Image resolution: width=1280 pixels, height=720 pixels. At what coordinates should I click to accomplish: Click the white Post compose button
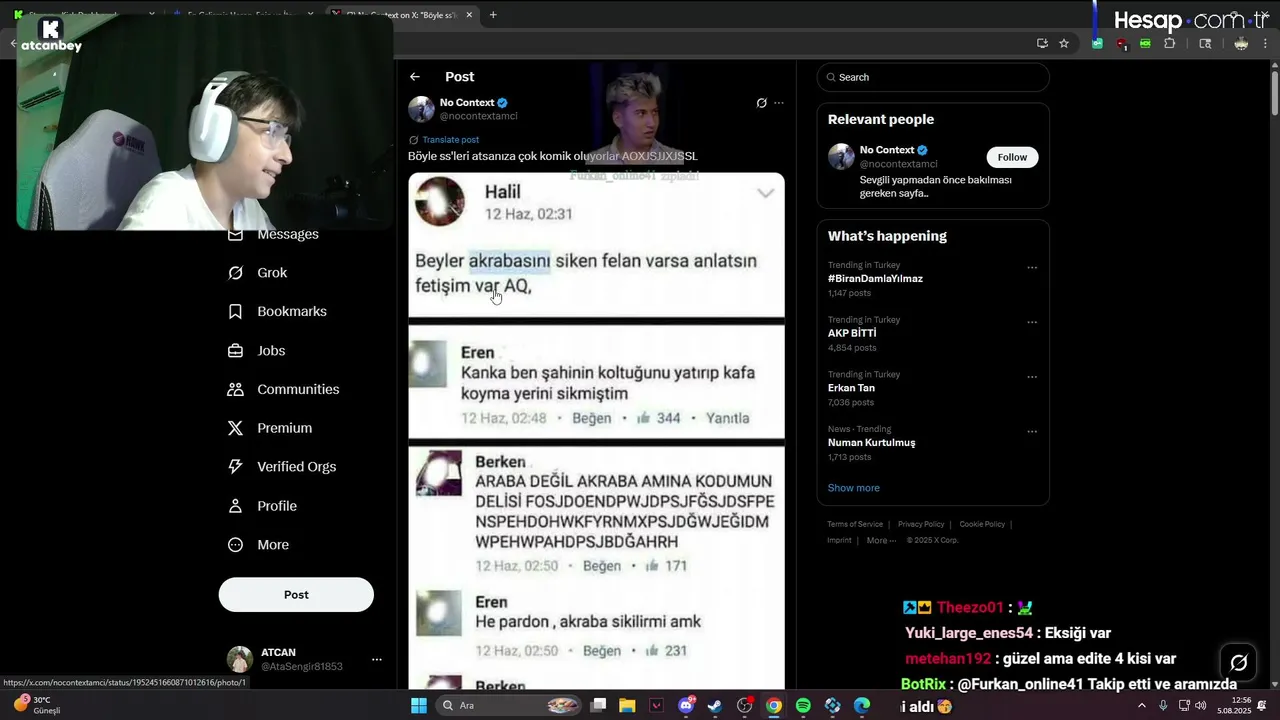[x=296, y=594]
